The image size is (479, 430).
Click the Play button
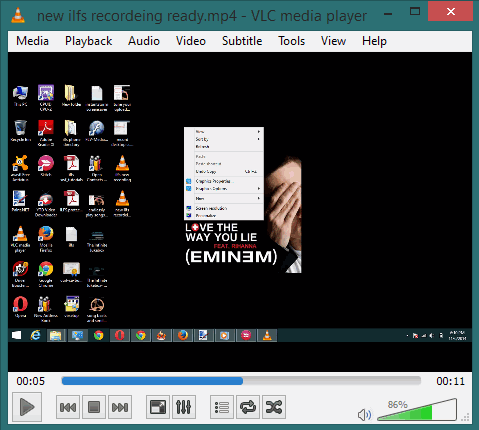(x=27, y=407)
